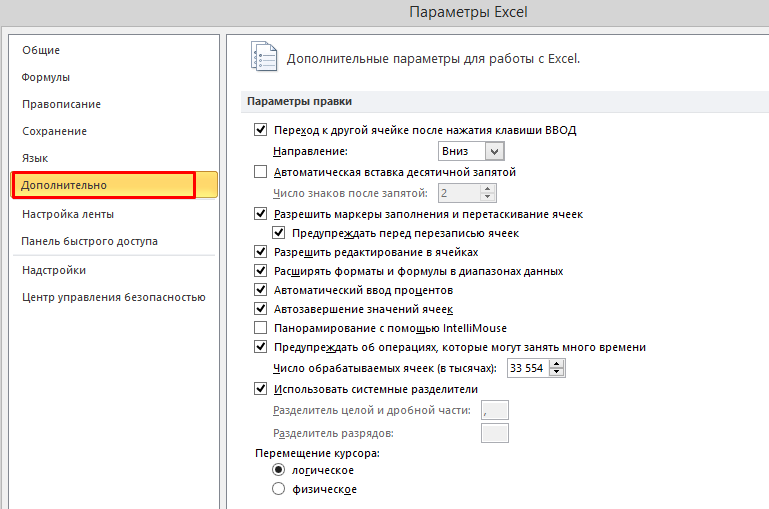The width and height of the screenshot is (769, 509).
Task: Select физическое cursor movement
Action: (x=279, y=489)
